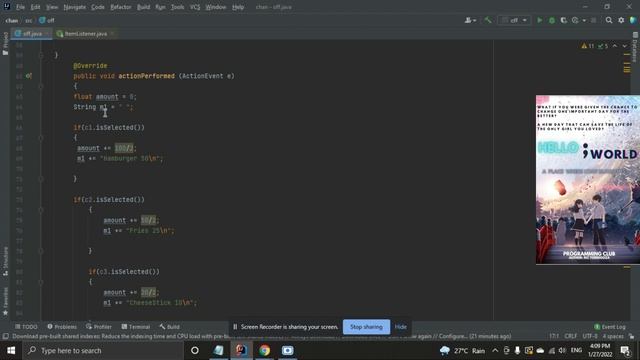Open the Profiler tool window
640x360 pixels.
(x=99, y=327)
